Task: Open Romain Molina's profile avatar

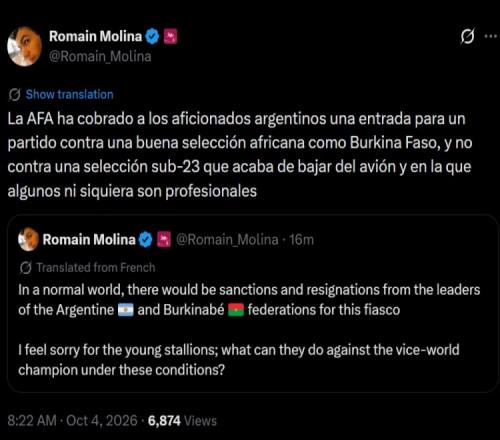Action: tap(24, 46)
